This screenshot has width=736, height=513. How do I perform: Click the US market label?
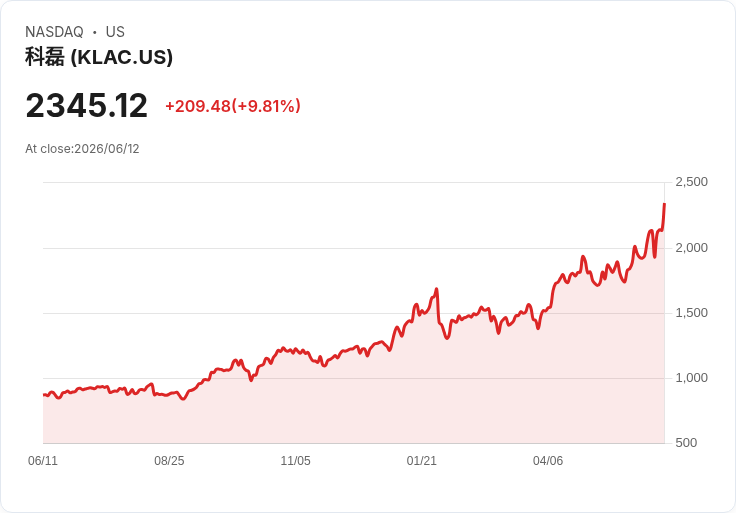point(115,32)
